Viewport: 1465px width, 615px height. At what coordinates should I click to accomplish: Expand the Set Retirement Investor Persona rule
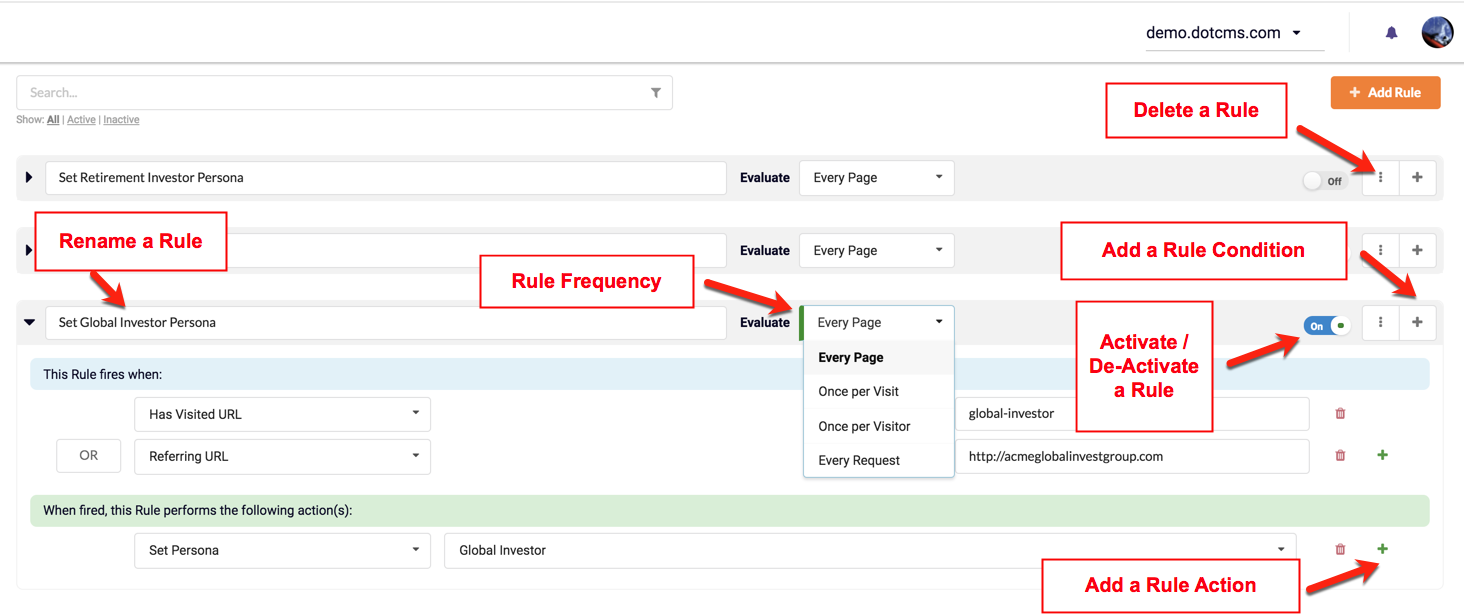(x=29, y=178)
